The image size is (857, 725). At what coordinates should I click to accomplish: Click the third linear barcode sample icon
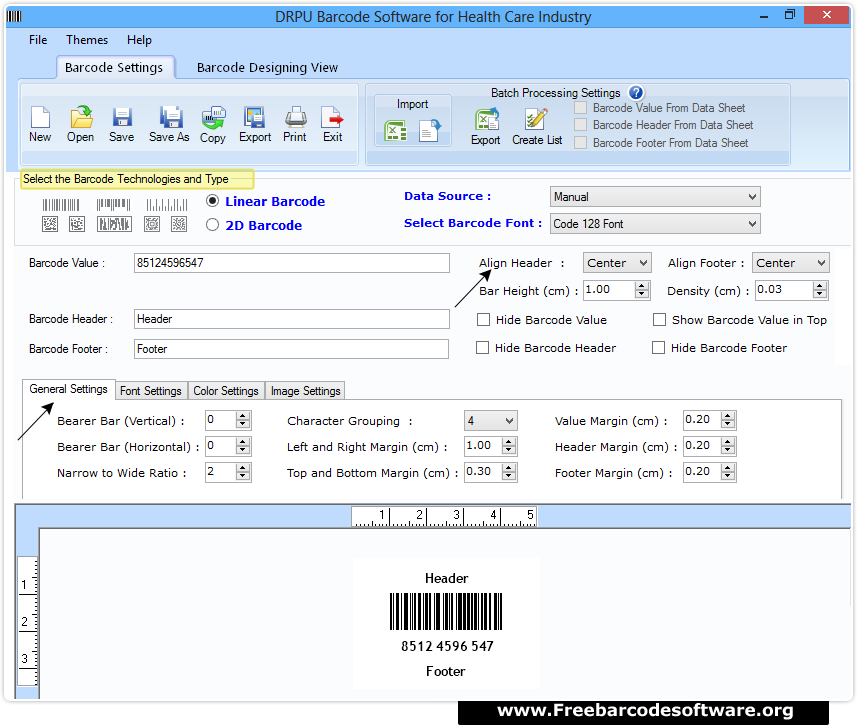[167, 205]
